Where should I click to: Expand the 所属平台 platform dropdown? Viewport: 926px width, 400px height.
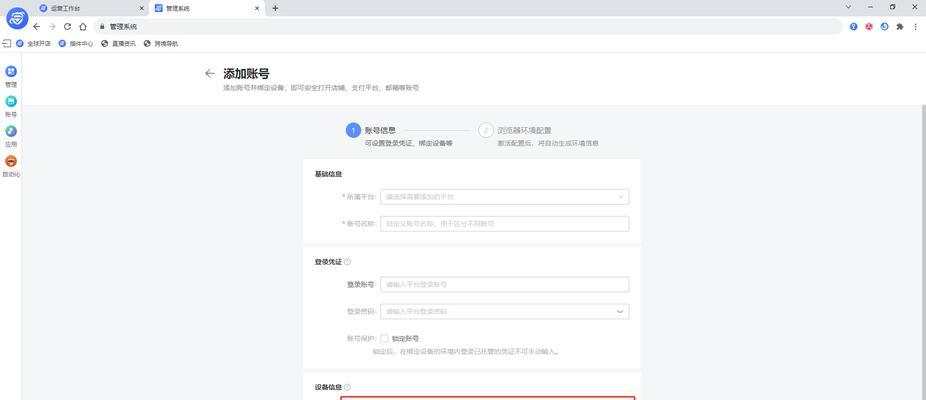(505, 197)
